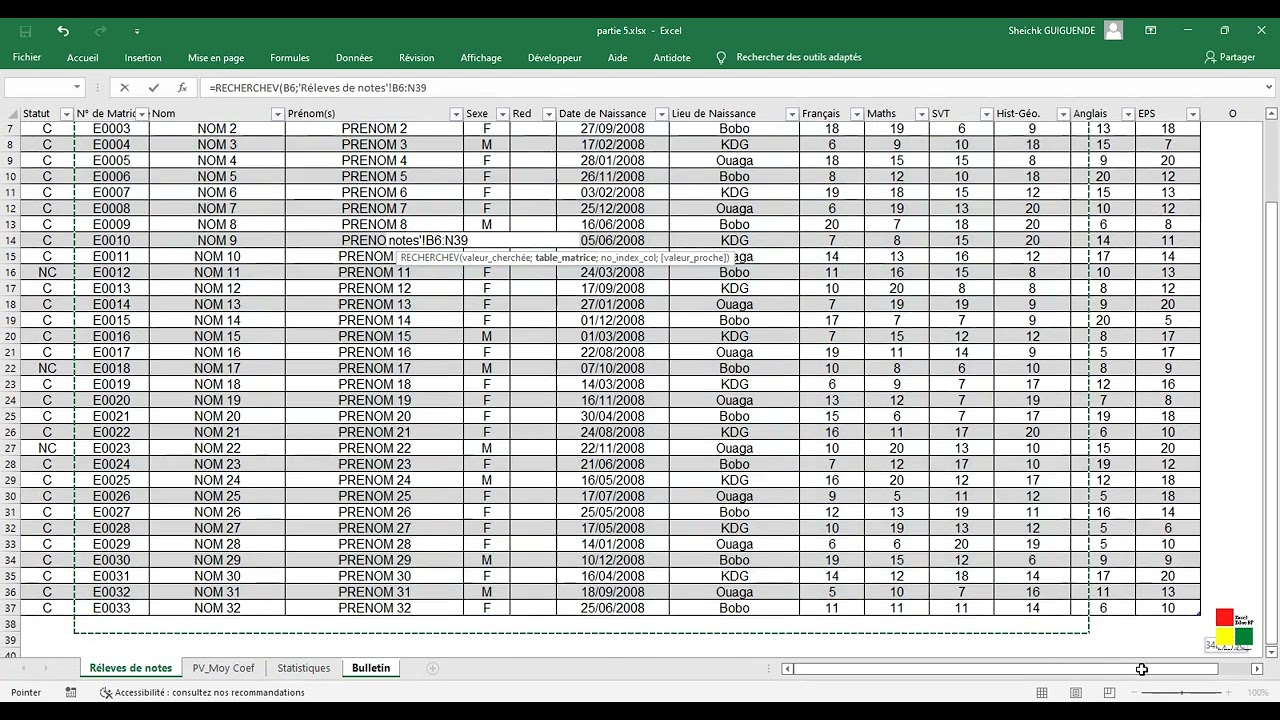Open the Date de Naissance filter dropdown
This screenshot has width=1280, height=720.
pos(661,114)
